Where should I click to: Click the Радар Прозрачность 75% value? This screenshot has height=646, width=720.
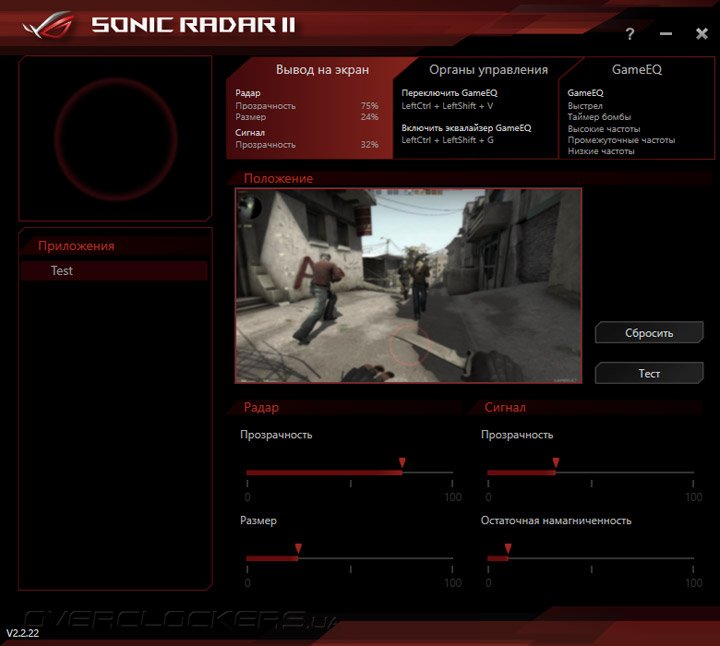tap(369, 106)
